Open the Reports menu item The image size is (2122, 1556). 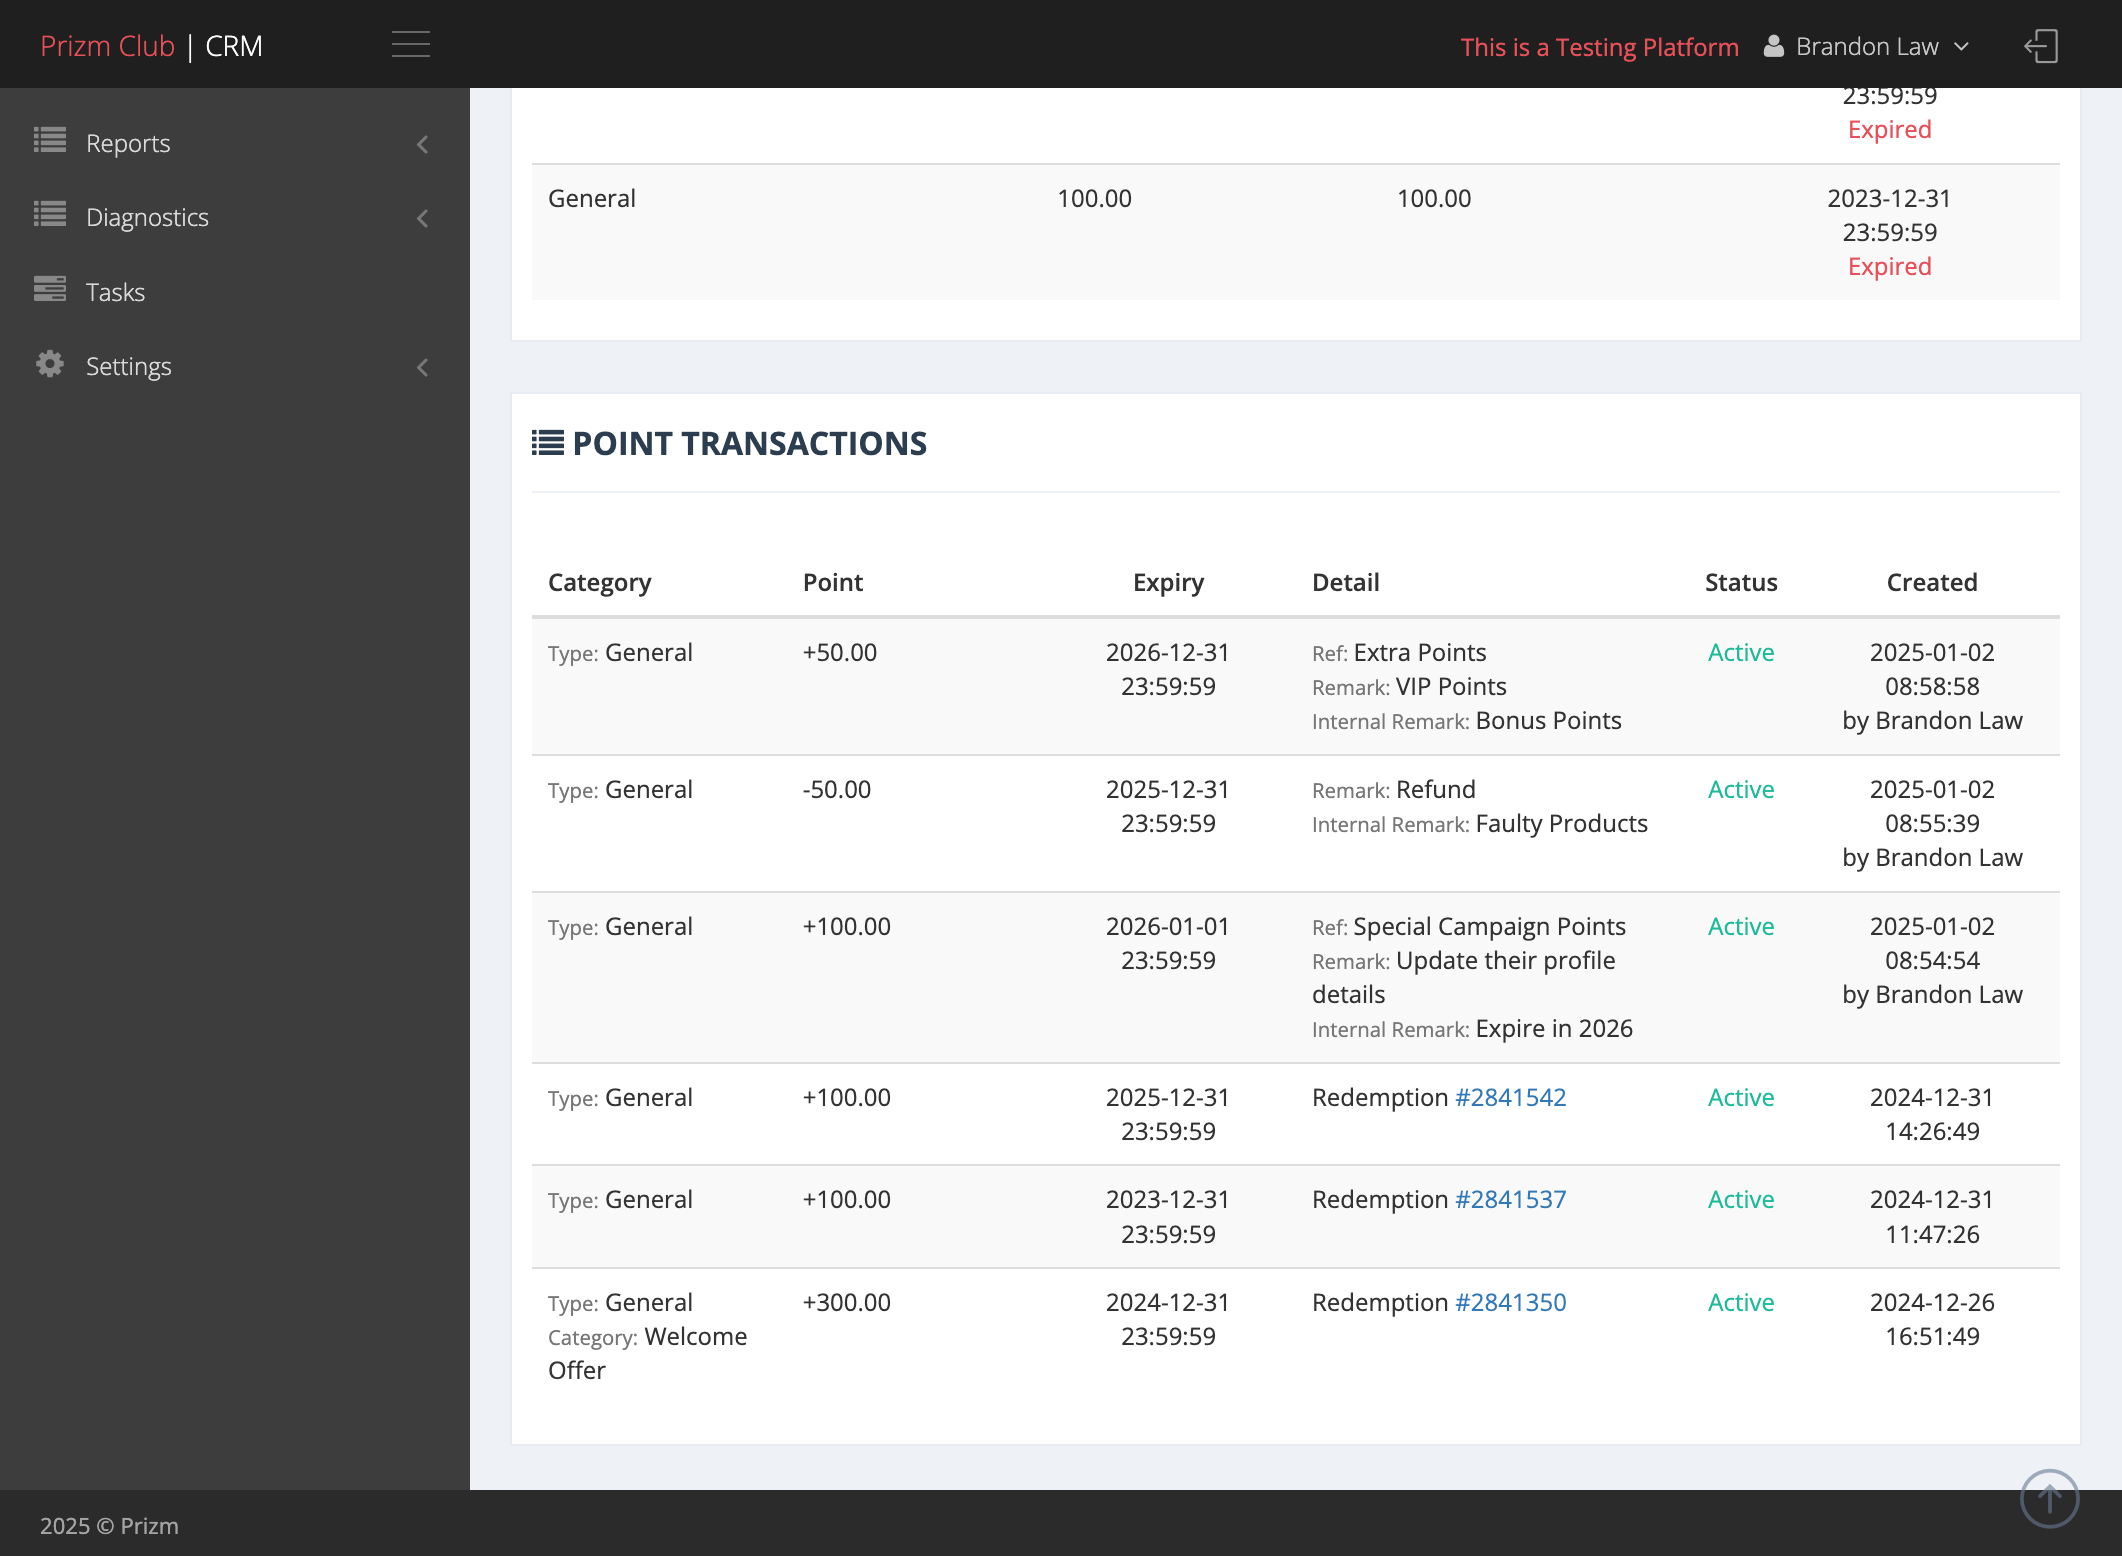235,143
